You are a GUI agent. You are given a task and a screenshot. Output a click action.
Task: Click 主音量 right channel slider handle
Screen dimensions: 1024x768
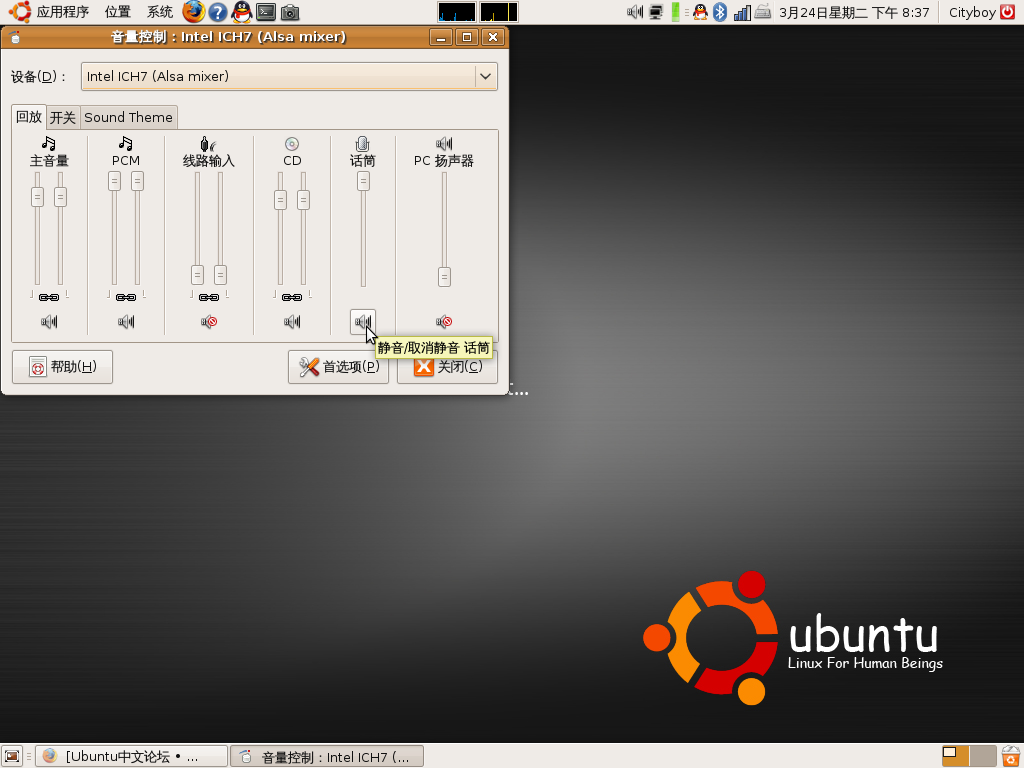click(x=60, y=197)
